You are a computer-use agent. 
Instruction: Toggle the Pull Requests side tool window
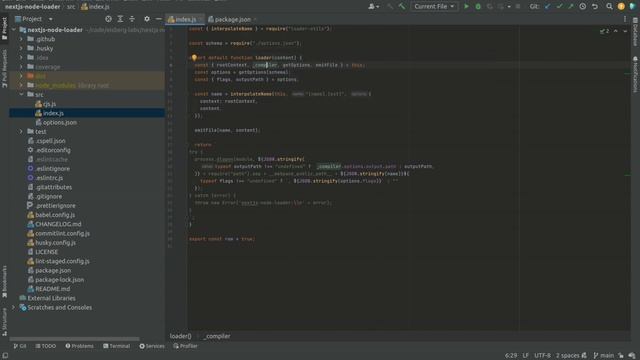(x=4, y=69)
